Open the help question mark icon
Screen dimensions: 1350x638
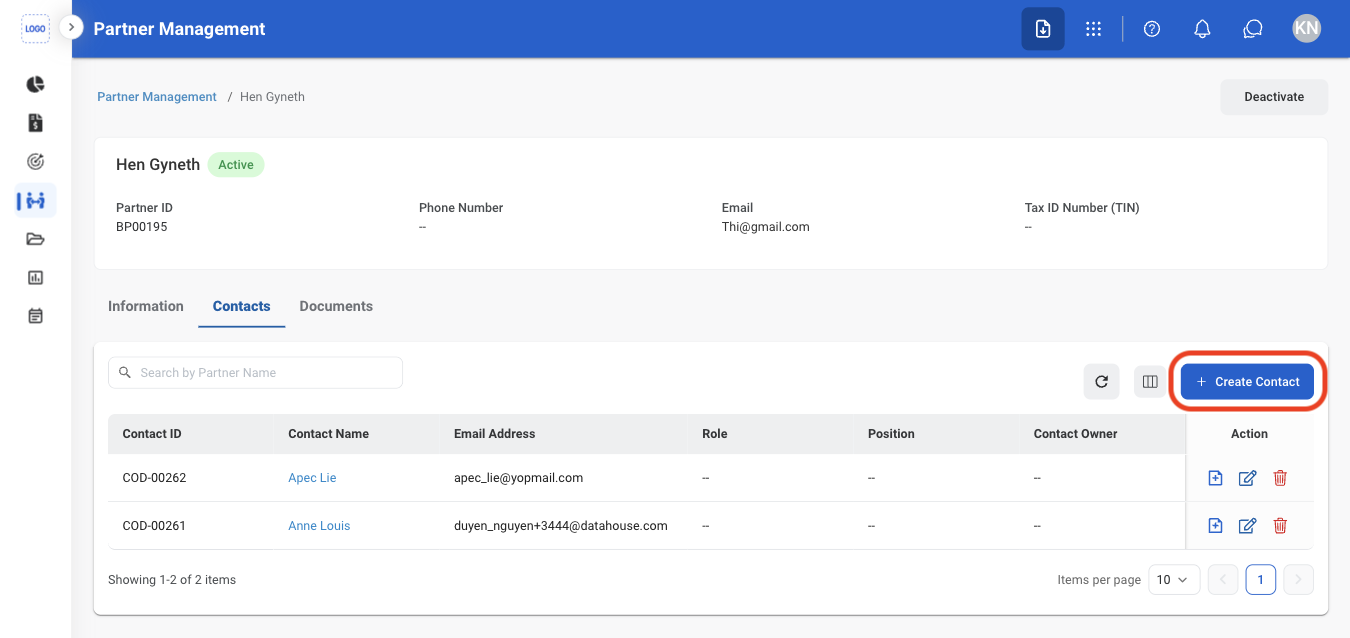coord(1152,29)
